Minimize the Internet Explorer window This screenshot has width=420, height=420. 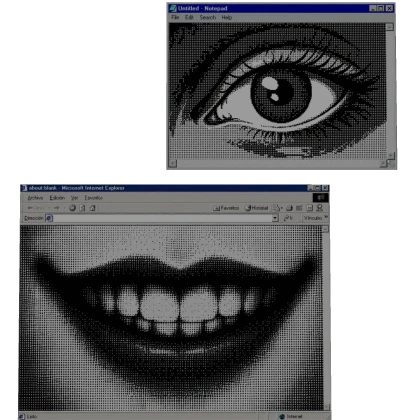coord(311,188)
